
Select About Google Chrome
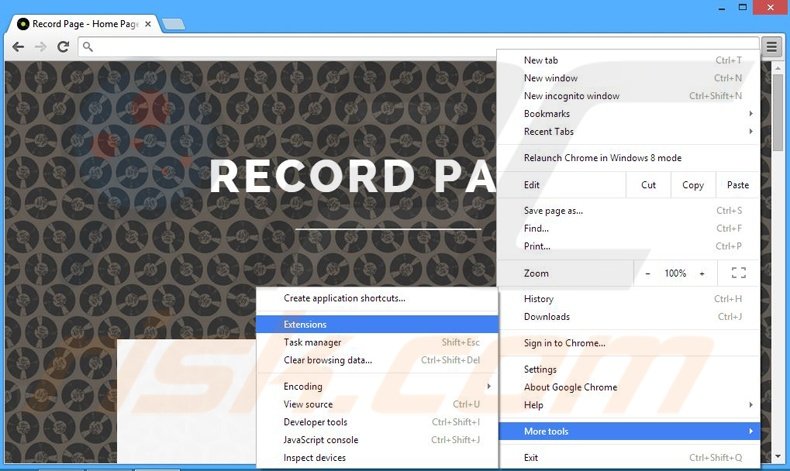pyautogui.click(x=628, y=387)
